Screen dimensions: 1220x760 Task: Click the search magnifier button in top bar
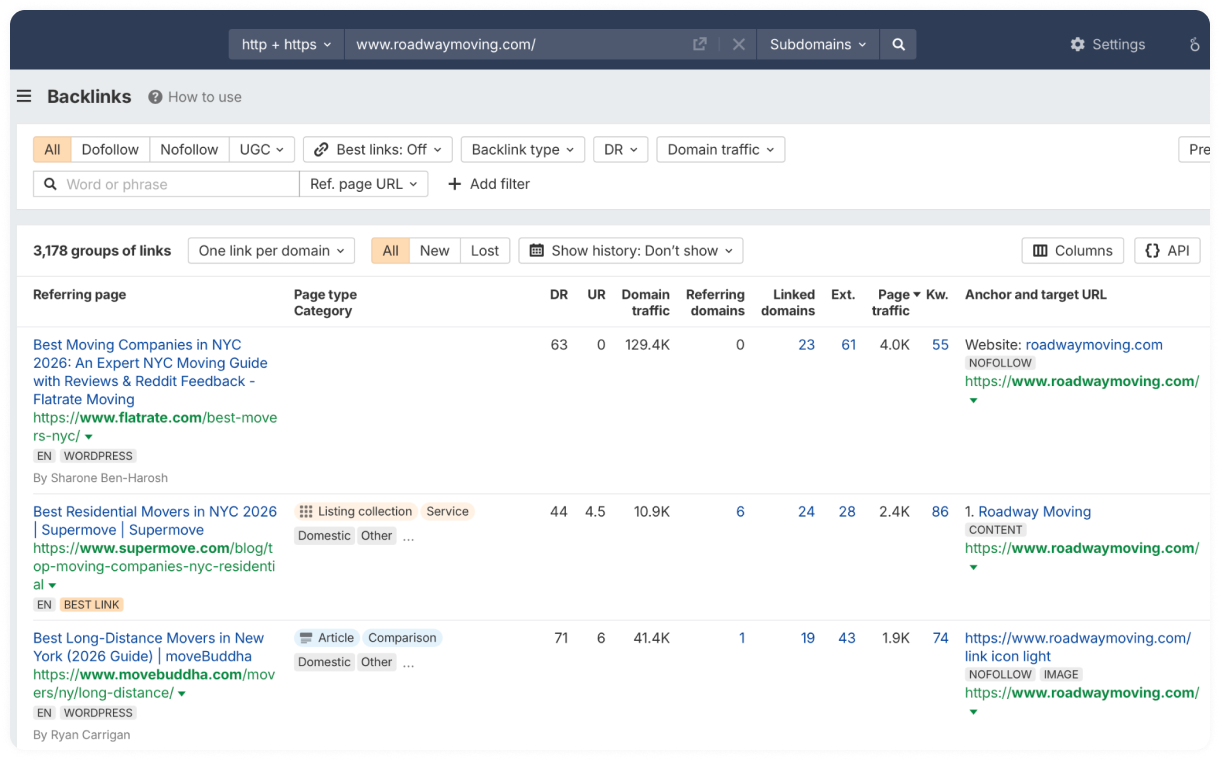[898, 44]
